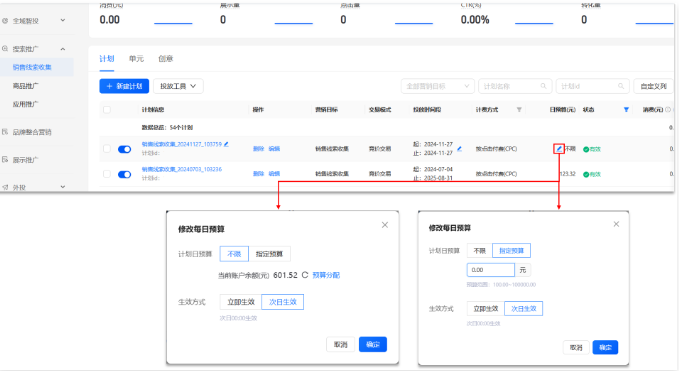Click 删除 for plan 20240703_103236
Screen dimensions: 679x371
click(259, 174)
